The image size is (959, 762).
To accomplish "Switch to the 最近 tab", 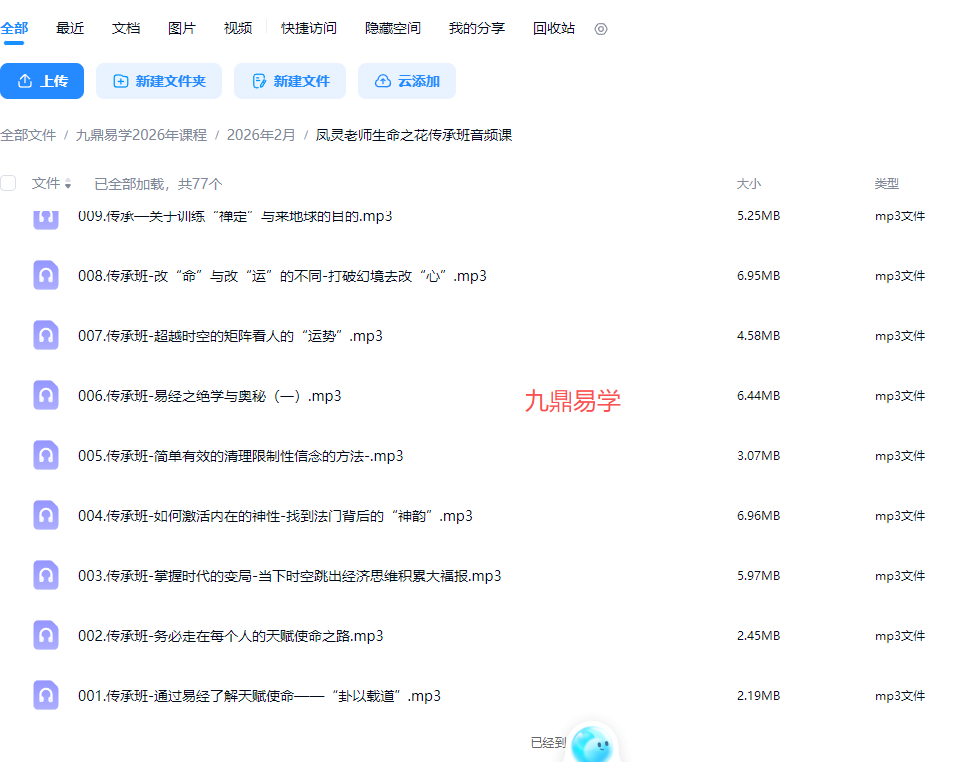I will (70, 28).
